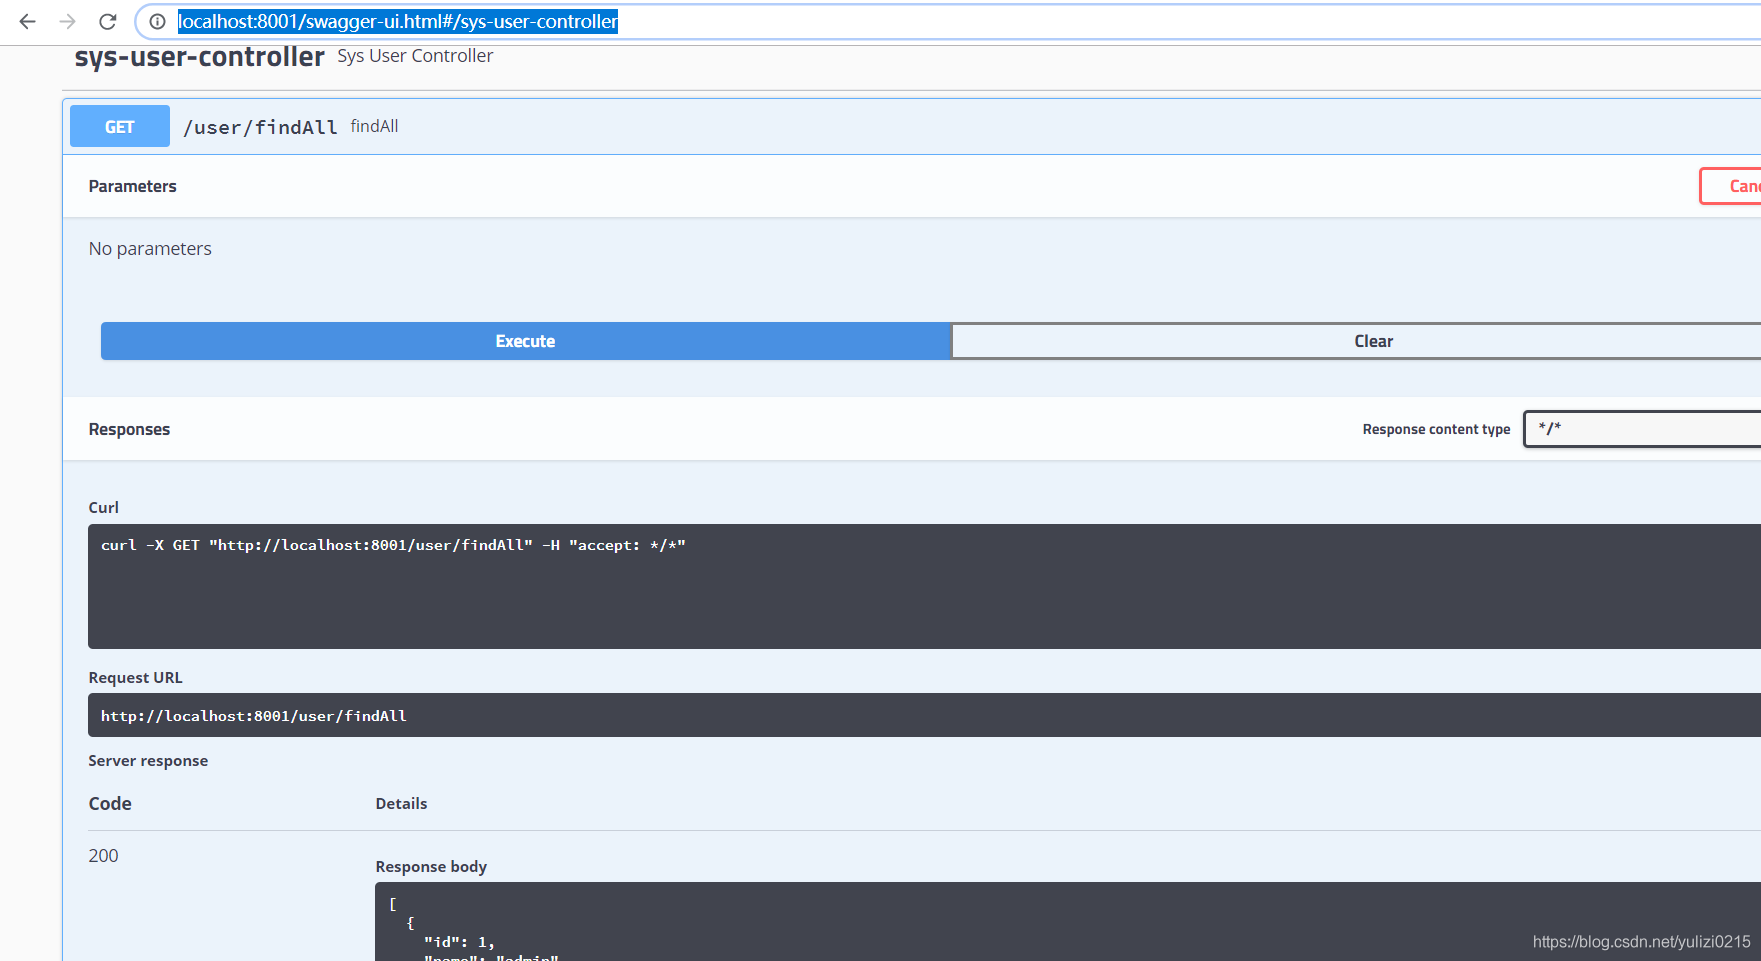Open site information icon in address bar

click(x=157, y=21)
